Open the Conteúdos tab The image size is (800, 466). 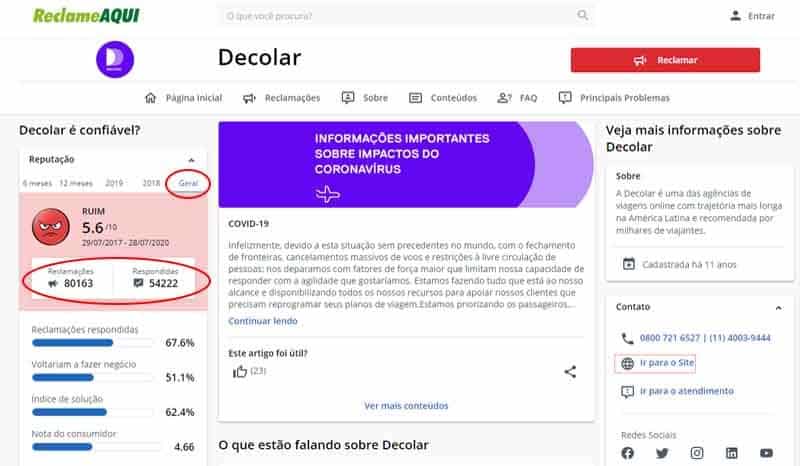(x=454, y=98)
